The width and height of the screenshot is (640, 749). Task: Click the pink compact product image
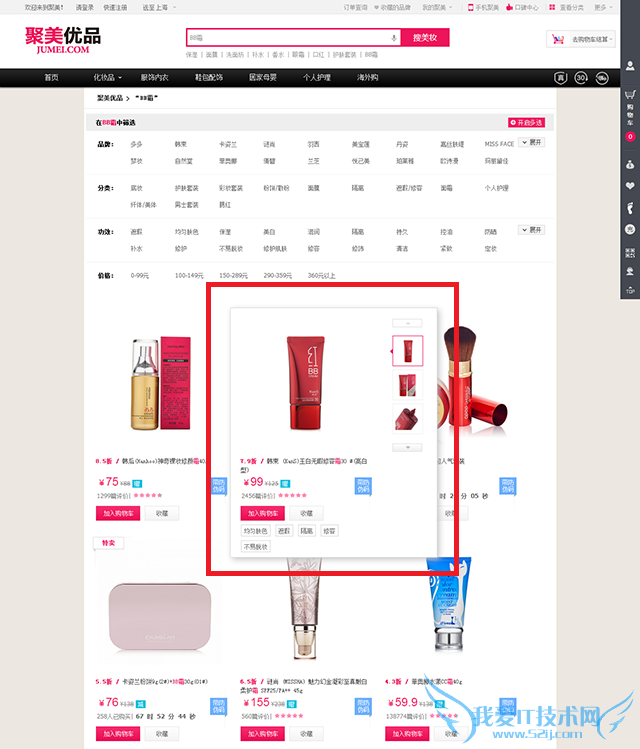[x=160, y=616]
